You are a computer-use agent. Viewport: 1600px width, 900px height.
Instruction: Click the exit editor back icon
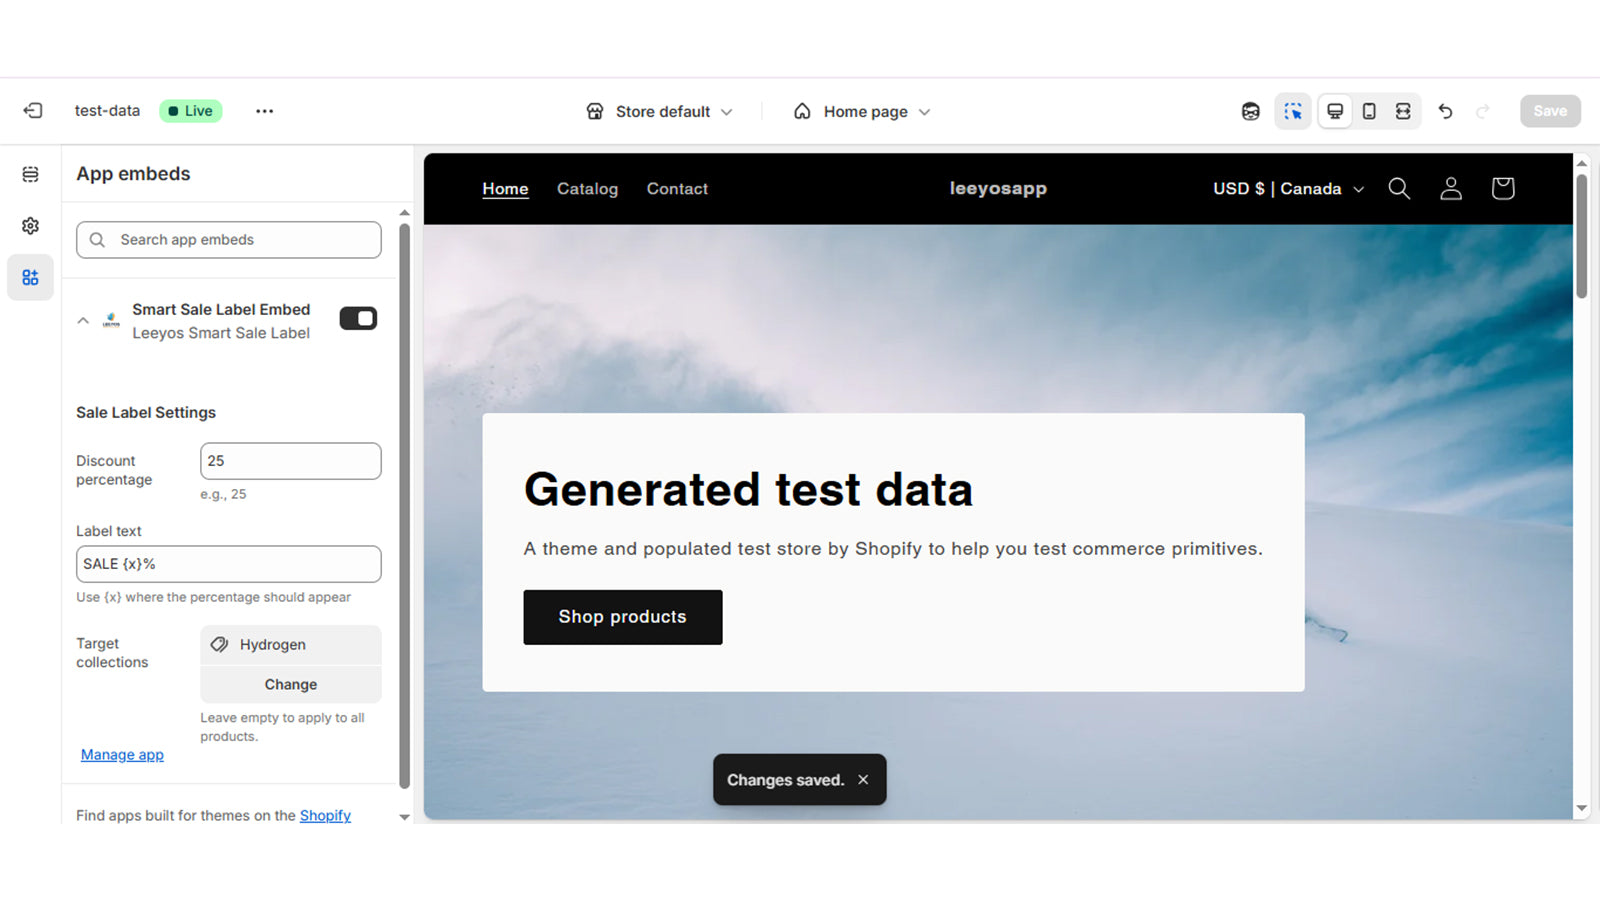coord(33,111)
